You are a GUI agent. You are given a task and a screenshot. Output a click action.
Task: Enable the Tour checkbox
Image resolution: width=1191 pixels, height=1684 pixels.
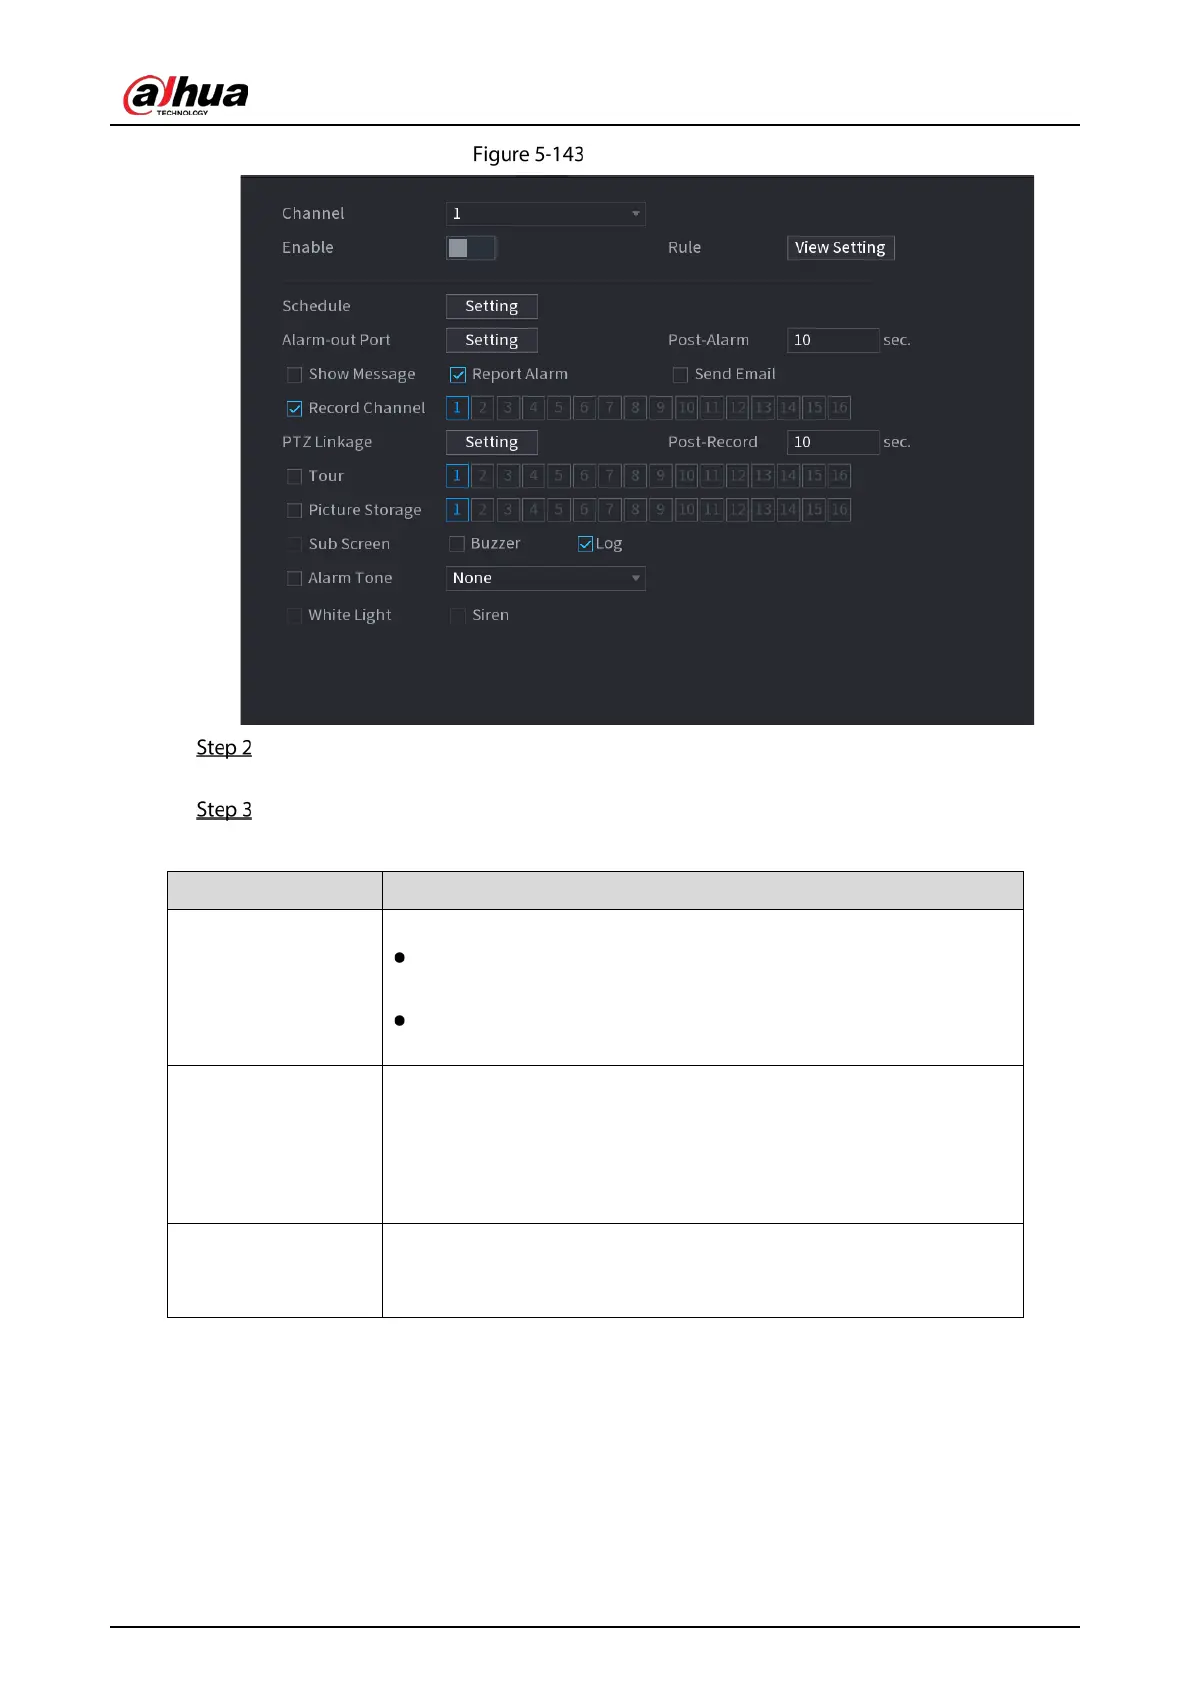click(x=294, y=477)
